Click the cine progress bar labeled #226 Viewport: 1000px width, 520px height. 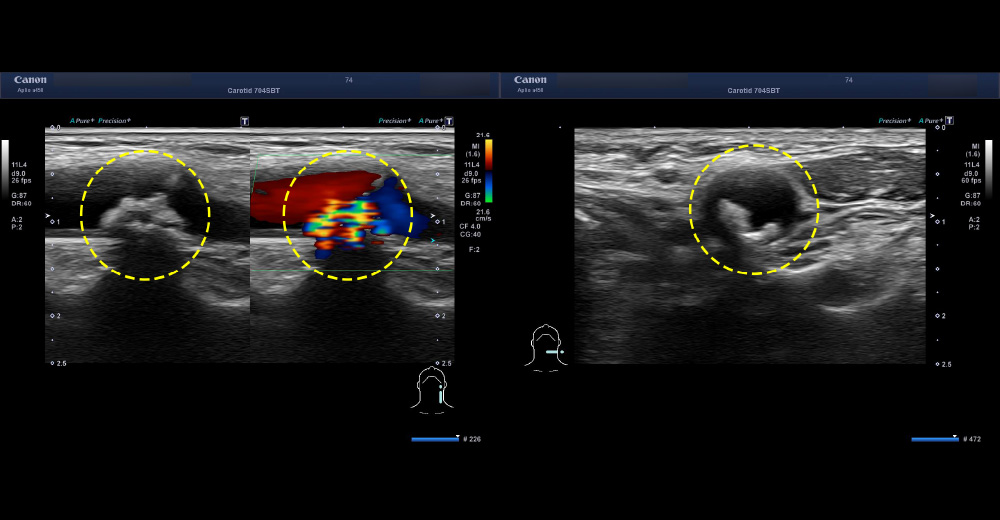click(x=435, y=439)
